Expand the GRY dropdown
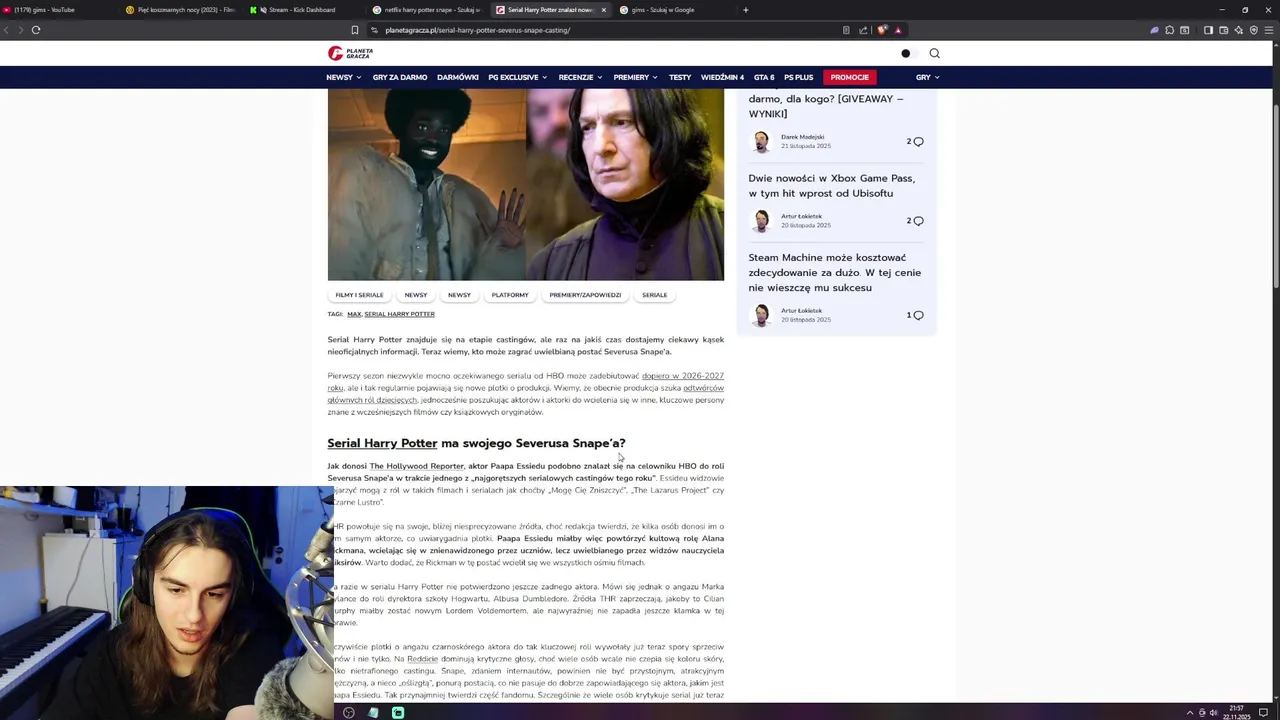The image size is (1280, 720). pyautogui.click(x=927, y=77)
